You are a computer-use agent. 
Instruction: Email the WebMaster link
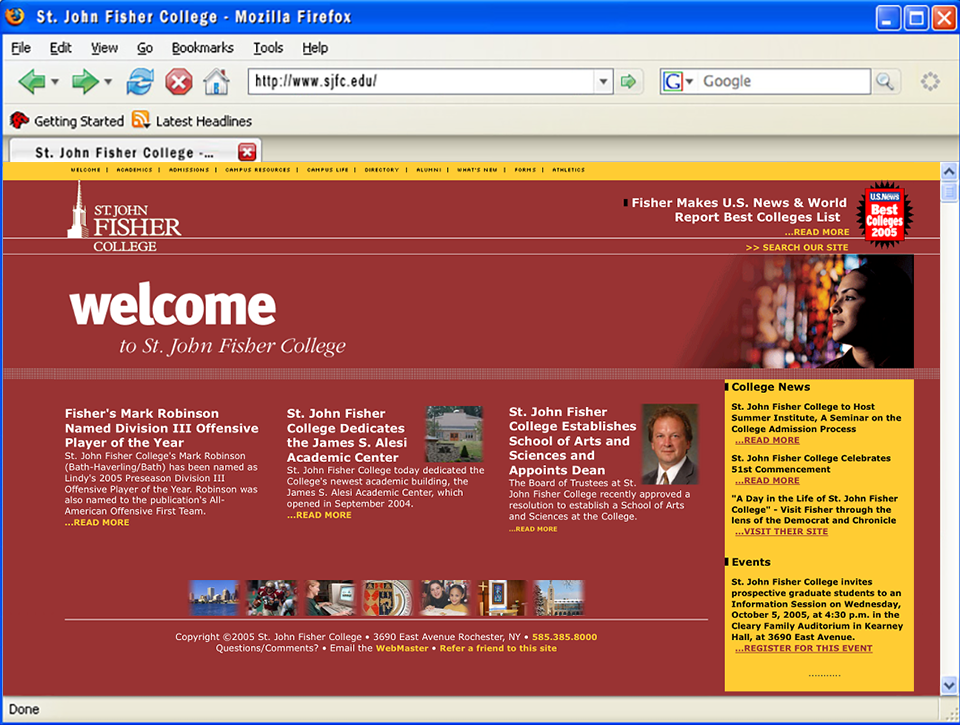402,648
